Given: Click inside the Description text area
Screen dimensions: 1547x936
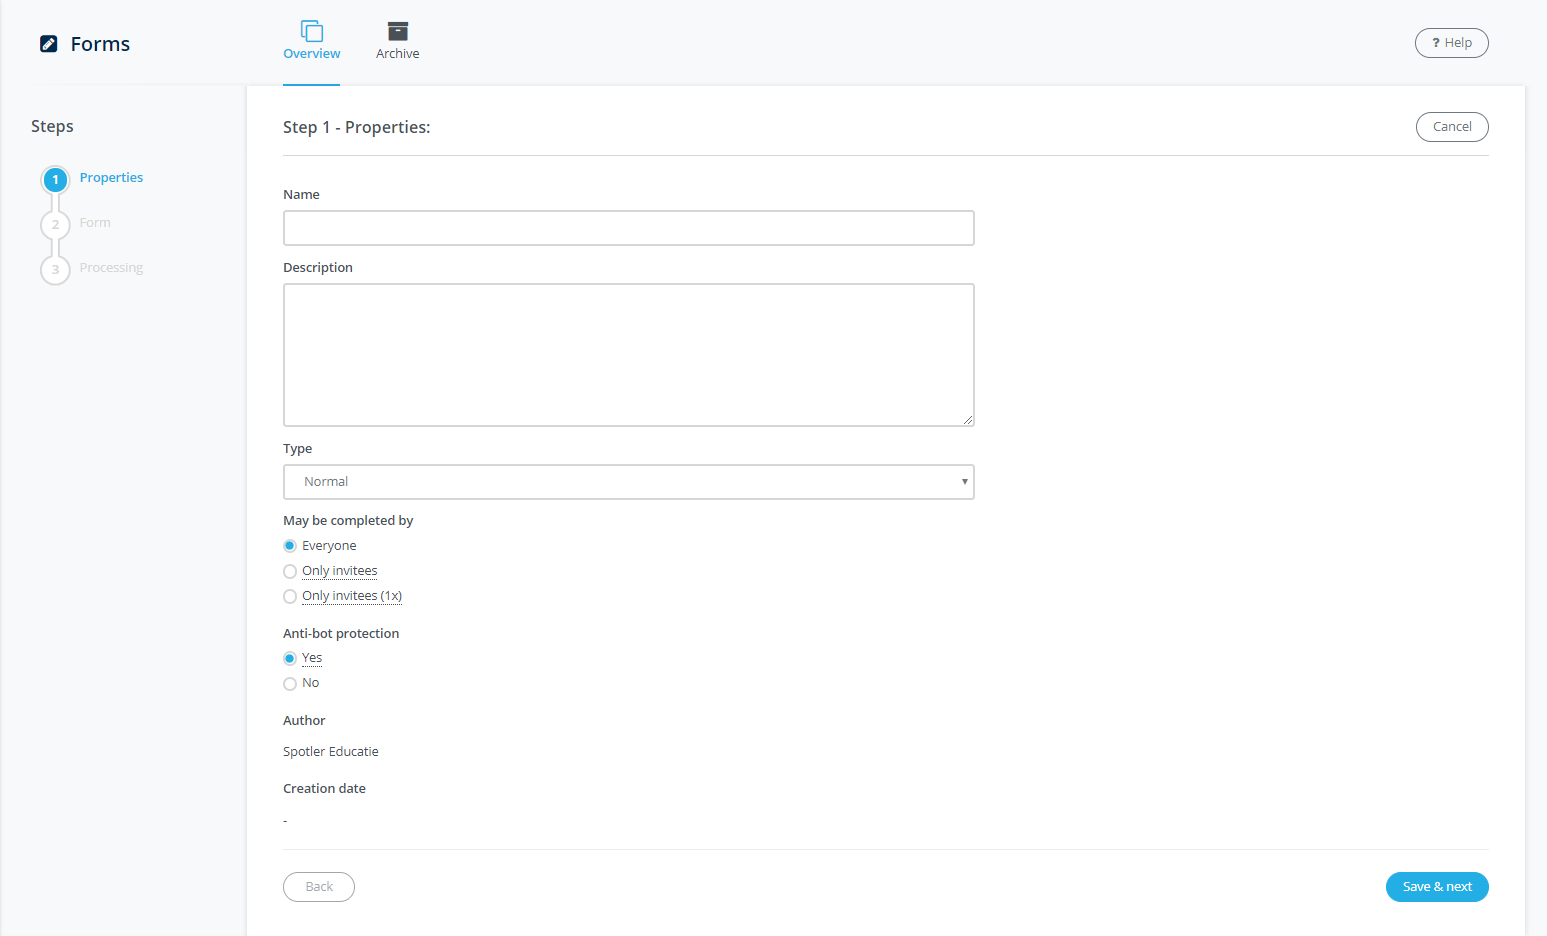Looking at the screenshot, I should (x=628, y=355).
